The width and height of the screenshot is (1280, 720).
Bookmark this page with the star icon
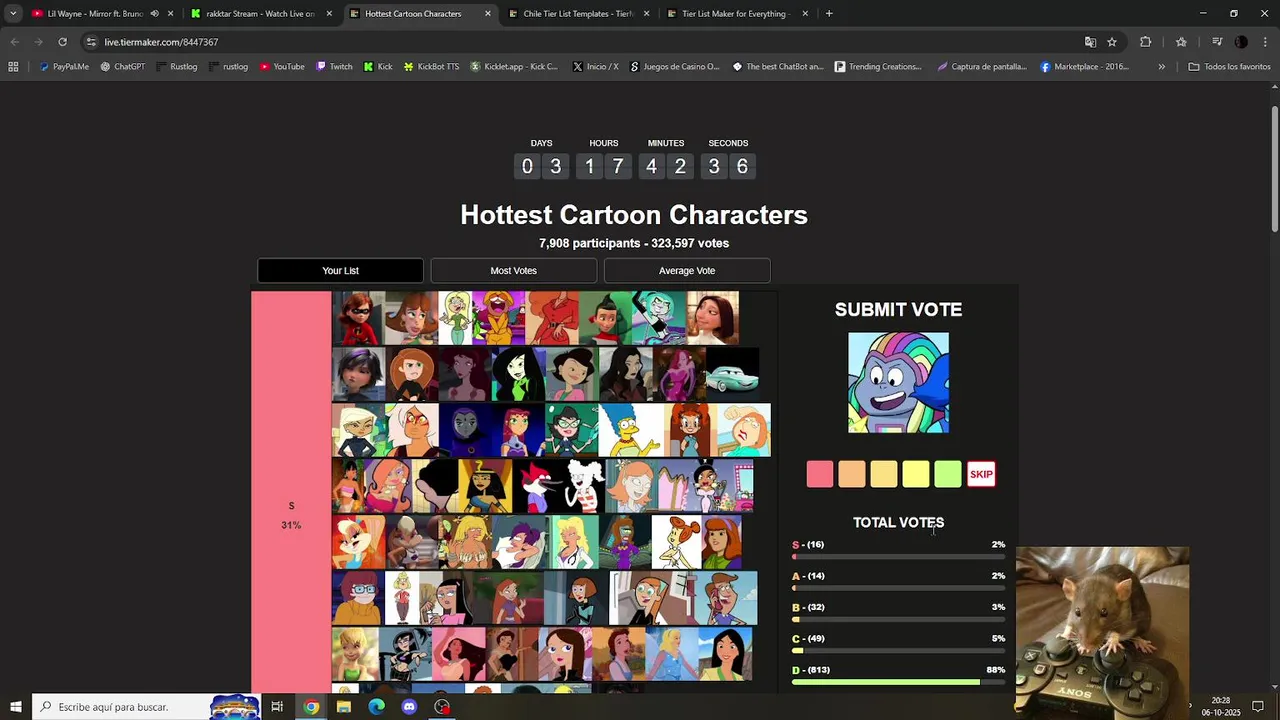[1112, 42]
